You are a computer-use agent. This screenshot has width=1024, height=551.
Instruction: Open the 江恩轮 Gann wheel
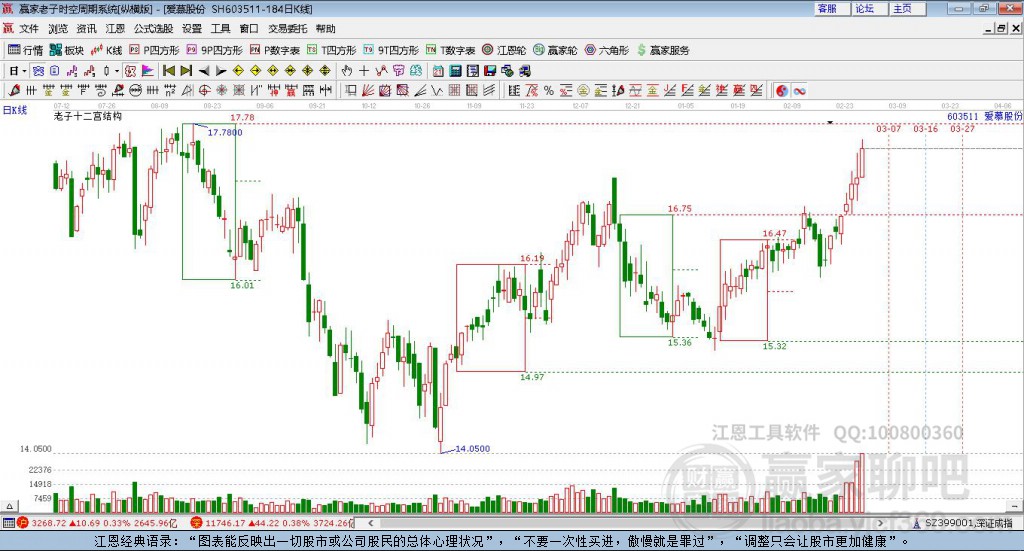pos(504,50)
